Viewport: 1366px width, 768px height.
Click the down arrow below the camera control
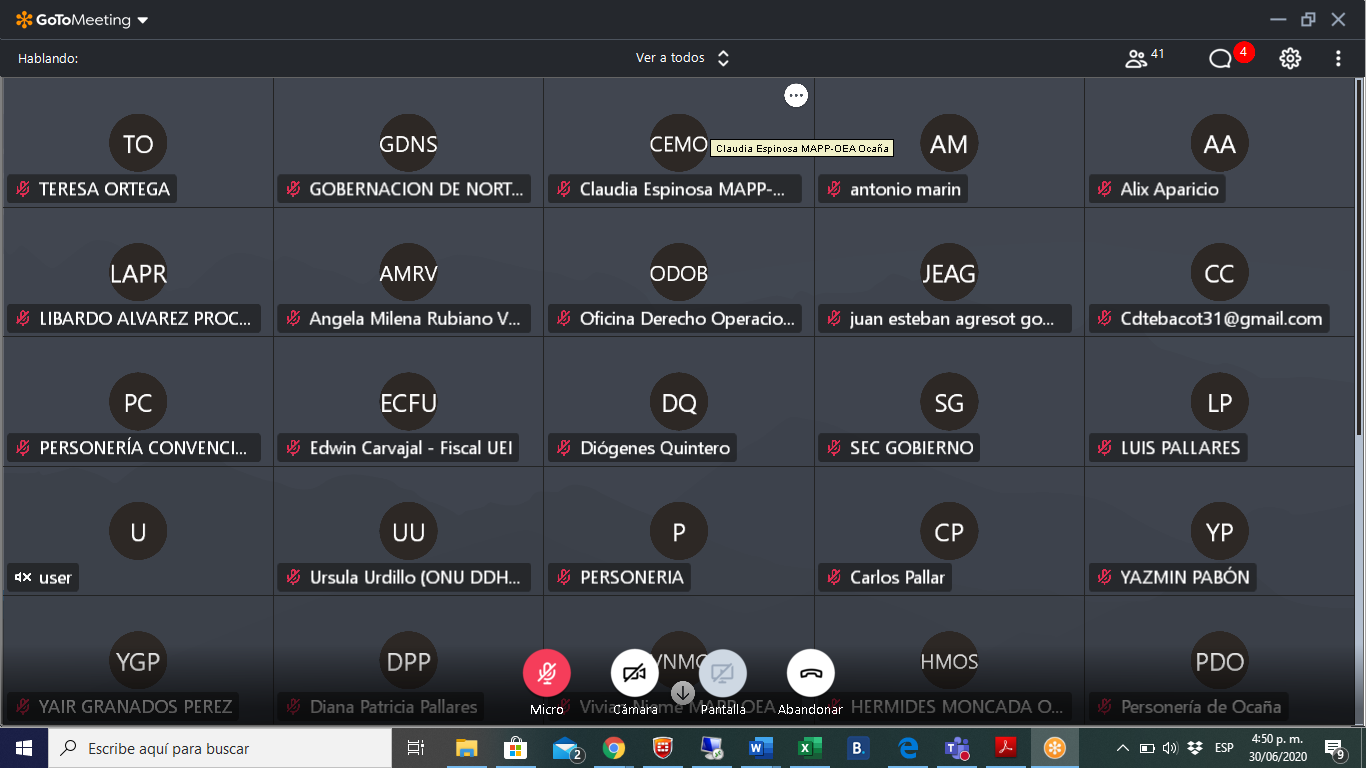683,692
